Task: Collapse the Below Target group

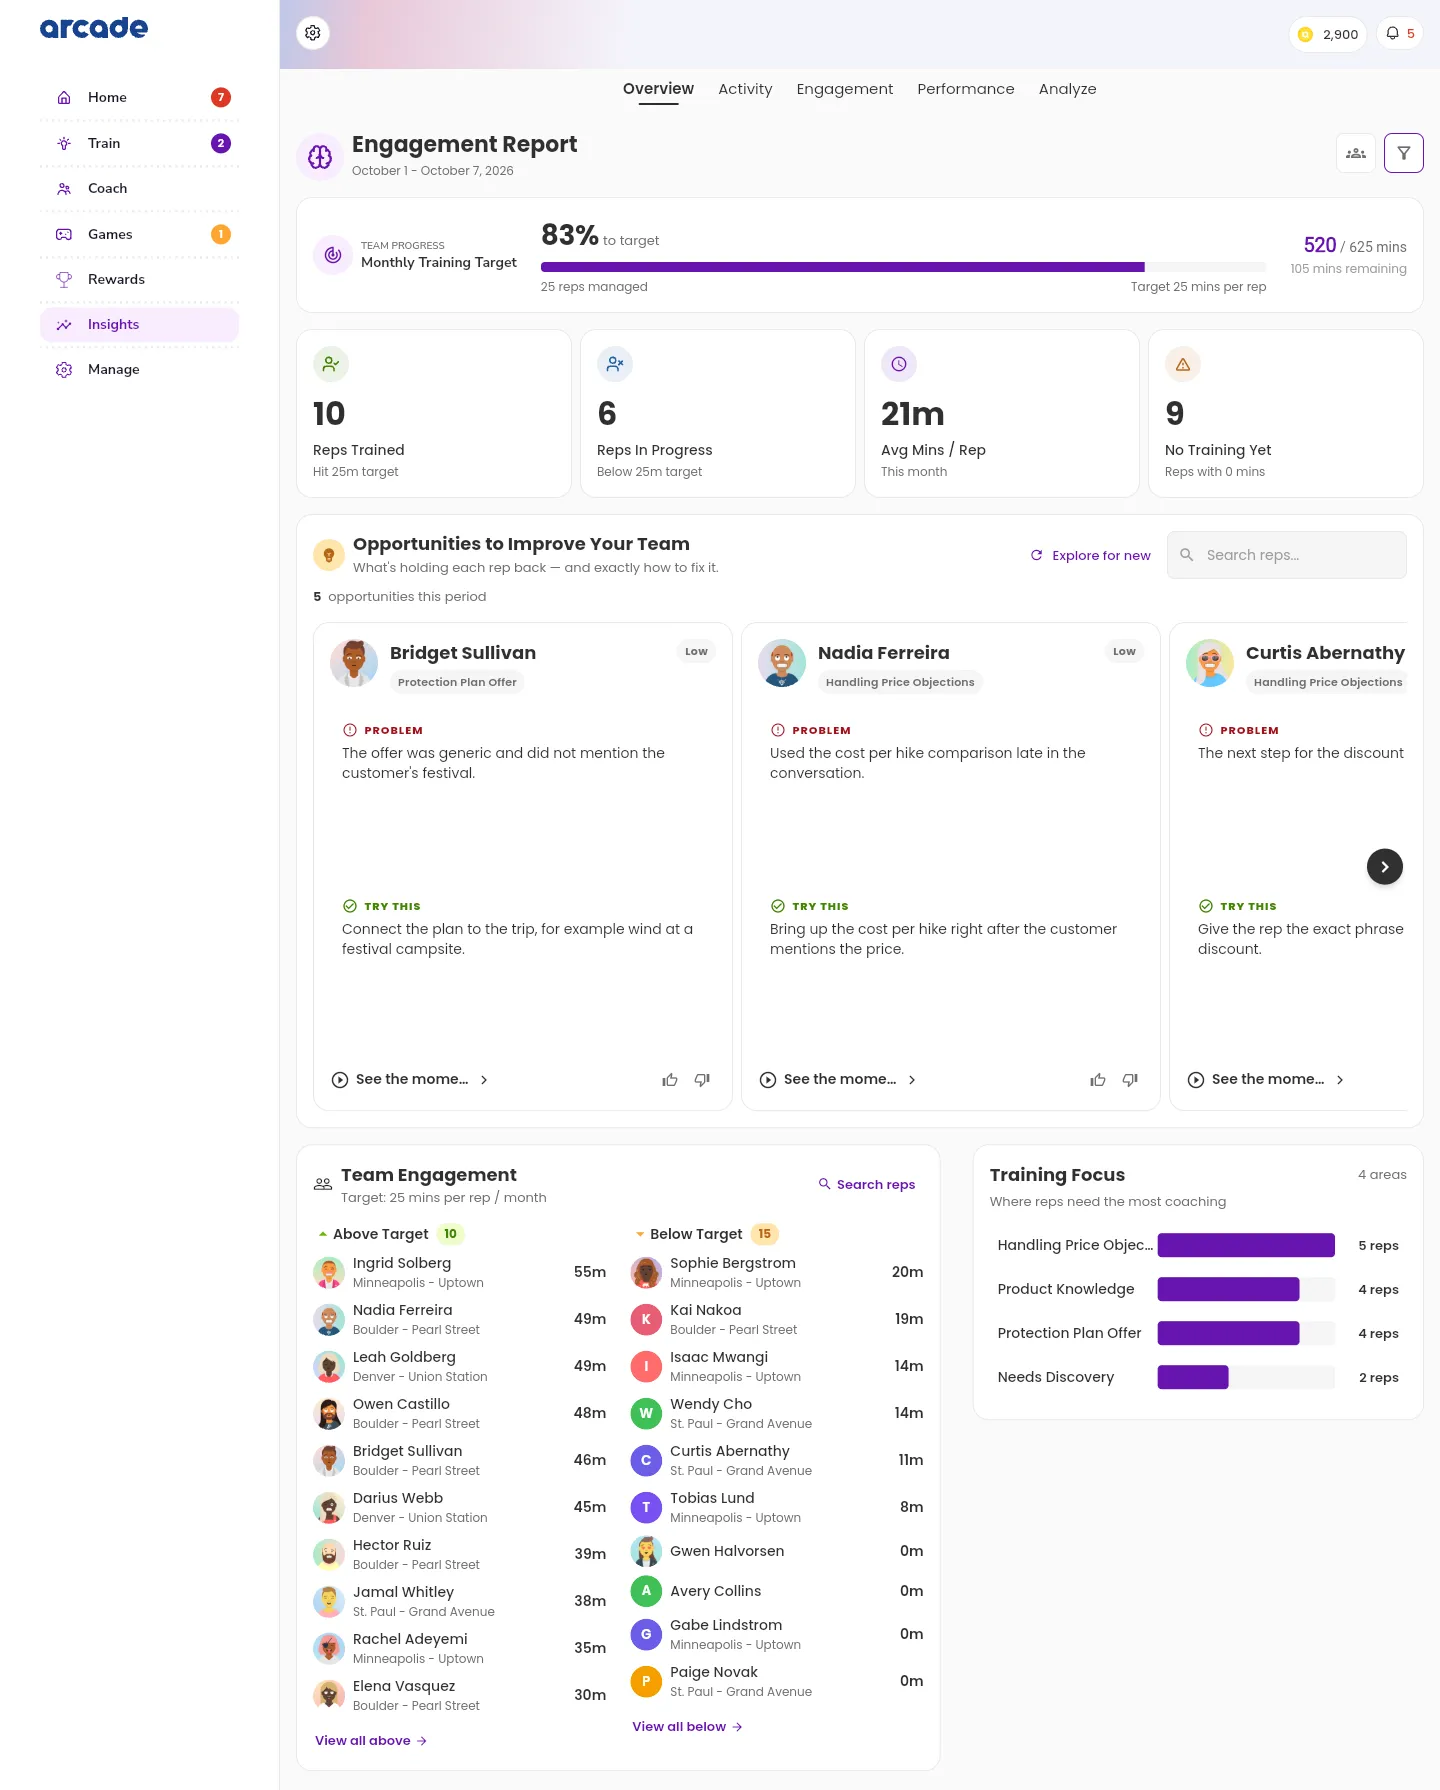Action: [640, 1234]
